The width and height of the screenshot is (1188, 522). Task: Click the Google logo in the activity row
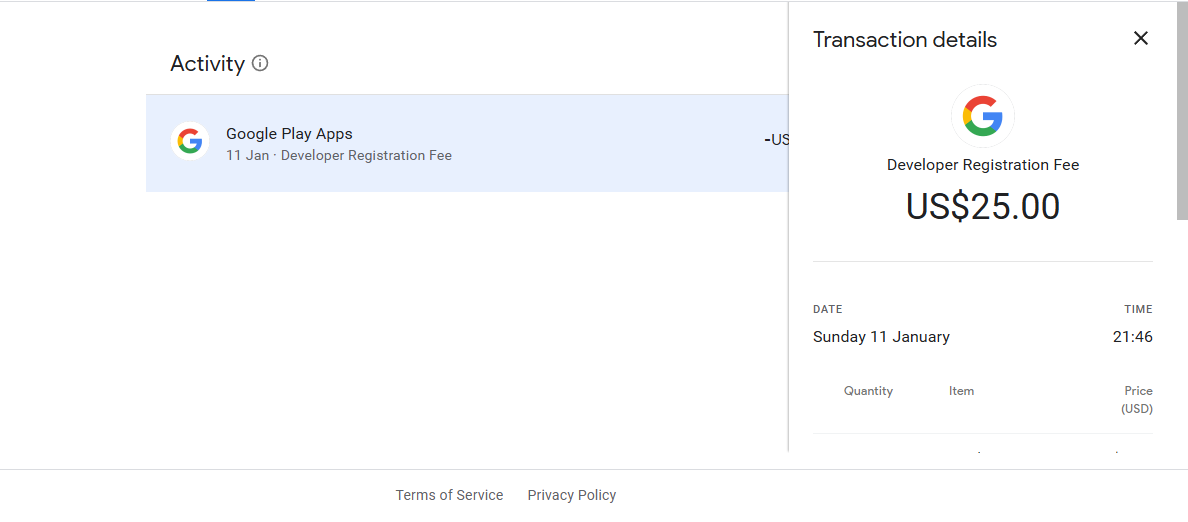[189, 142]
